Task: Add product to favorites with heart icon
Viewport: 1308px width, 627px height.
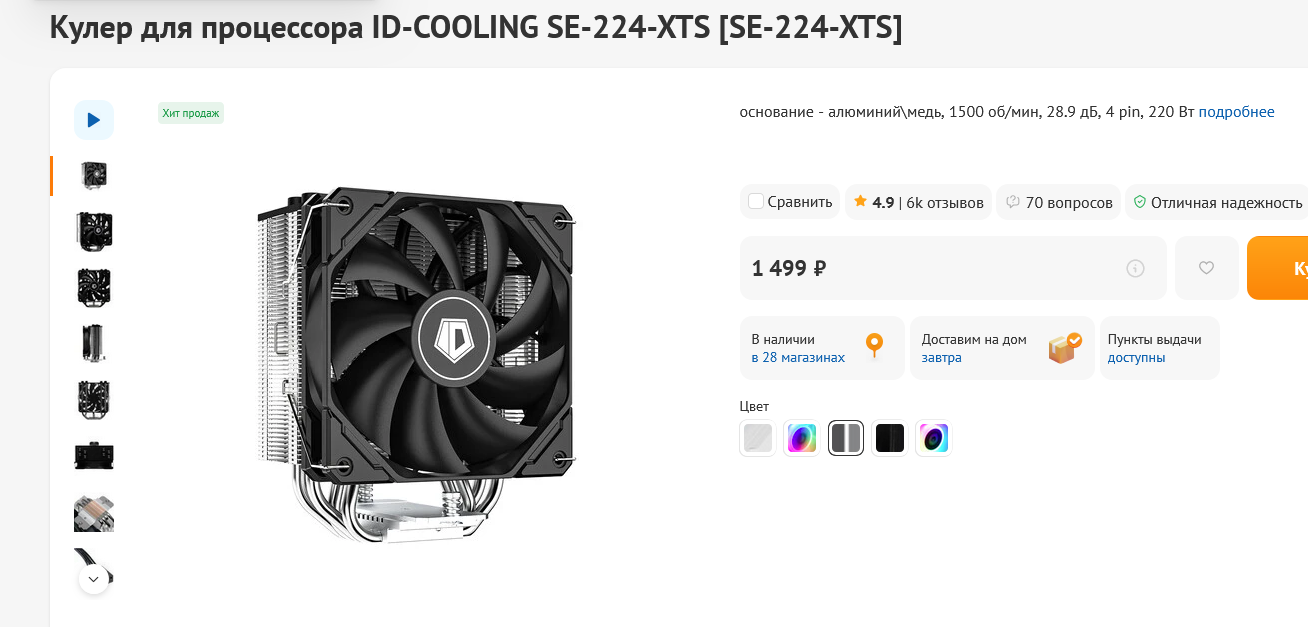Action: point(1206,268)
